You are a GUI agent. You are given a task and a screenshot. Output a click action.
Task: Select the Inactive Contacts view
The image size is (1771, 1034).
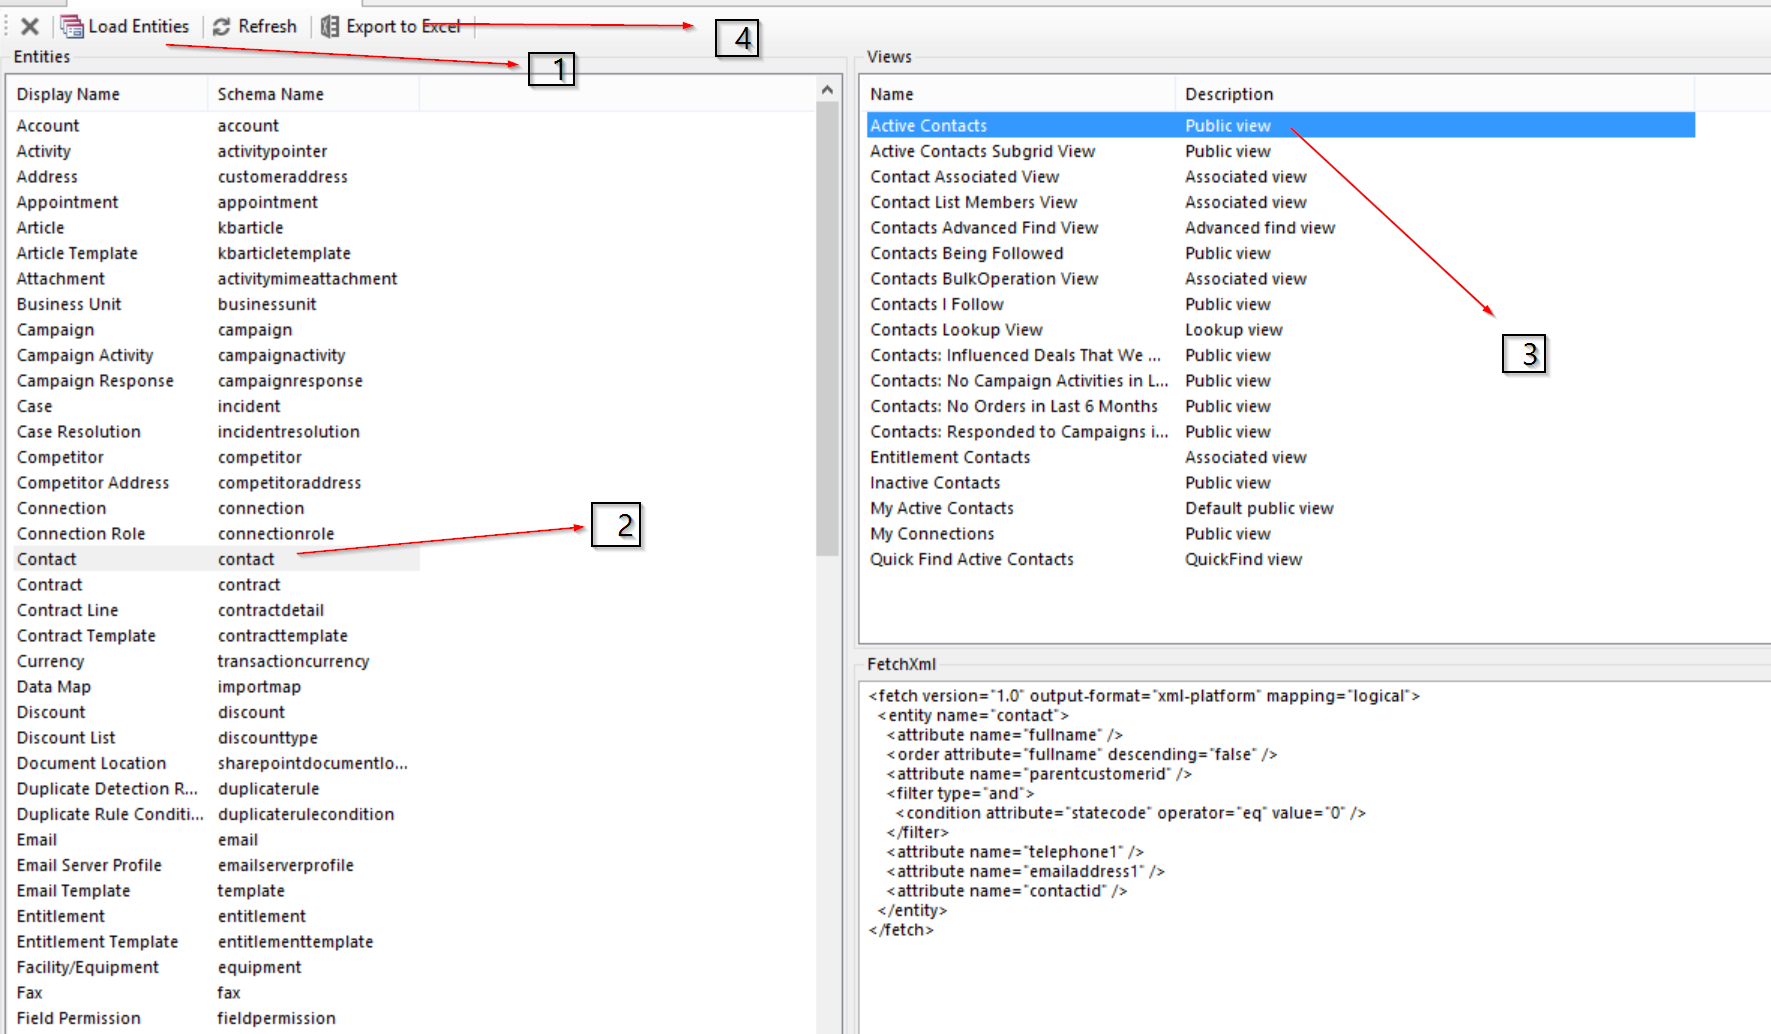click(x=934, y=483)
